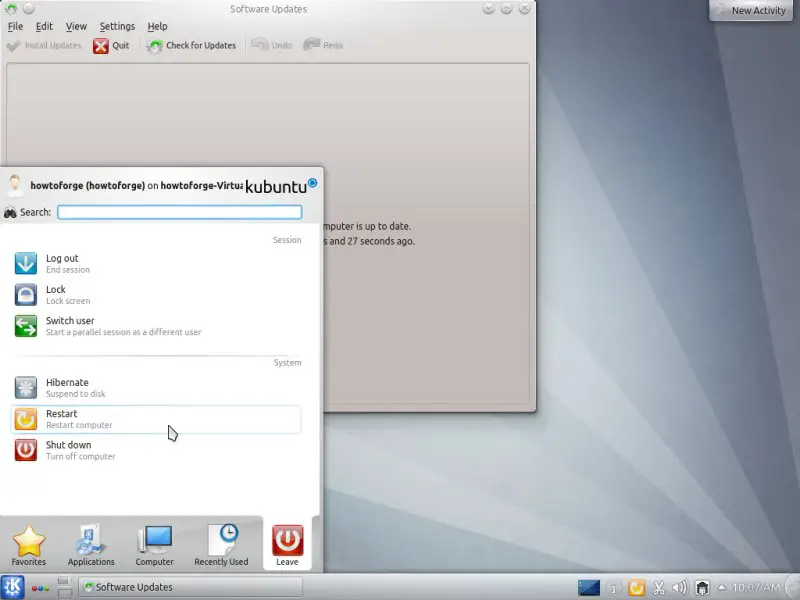
Task: Click the green Switch user icon
Action: [x=26, y=326]
